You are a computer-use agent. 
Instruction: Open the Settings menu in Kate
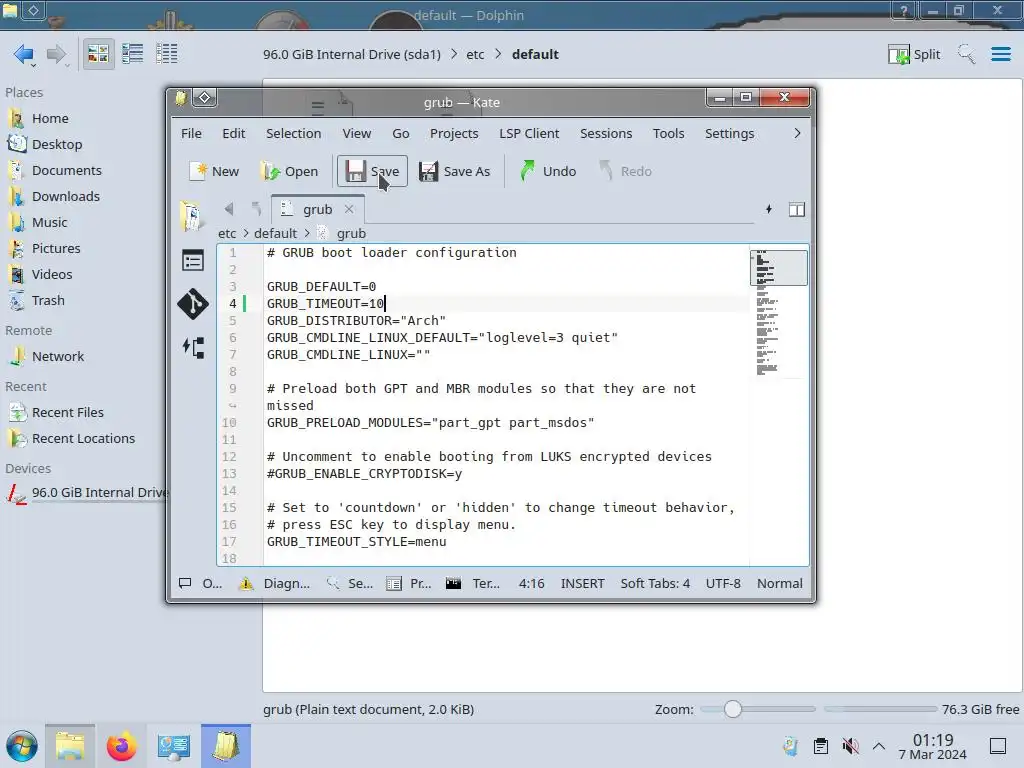(x=729, y=133)
